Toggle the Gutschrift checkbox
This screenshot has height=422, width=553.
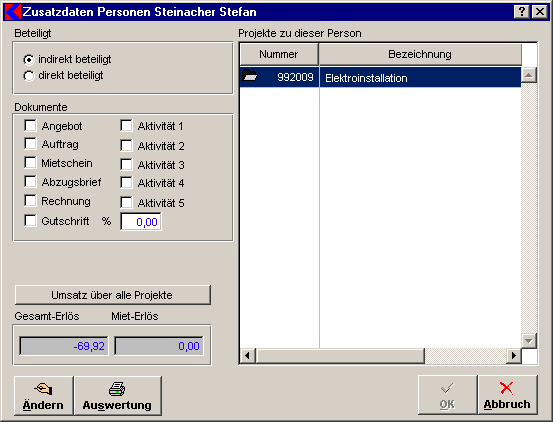[x=30, y=220]
